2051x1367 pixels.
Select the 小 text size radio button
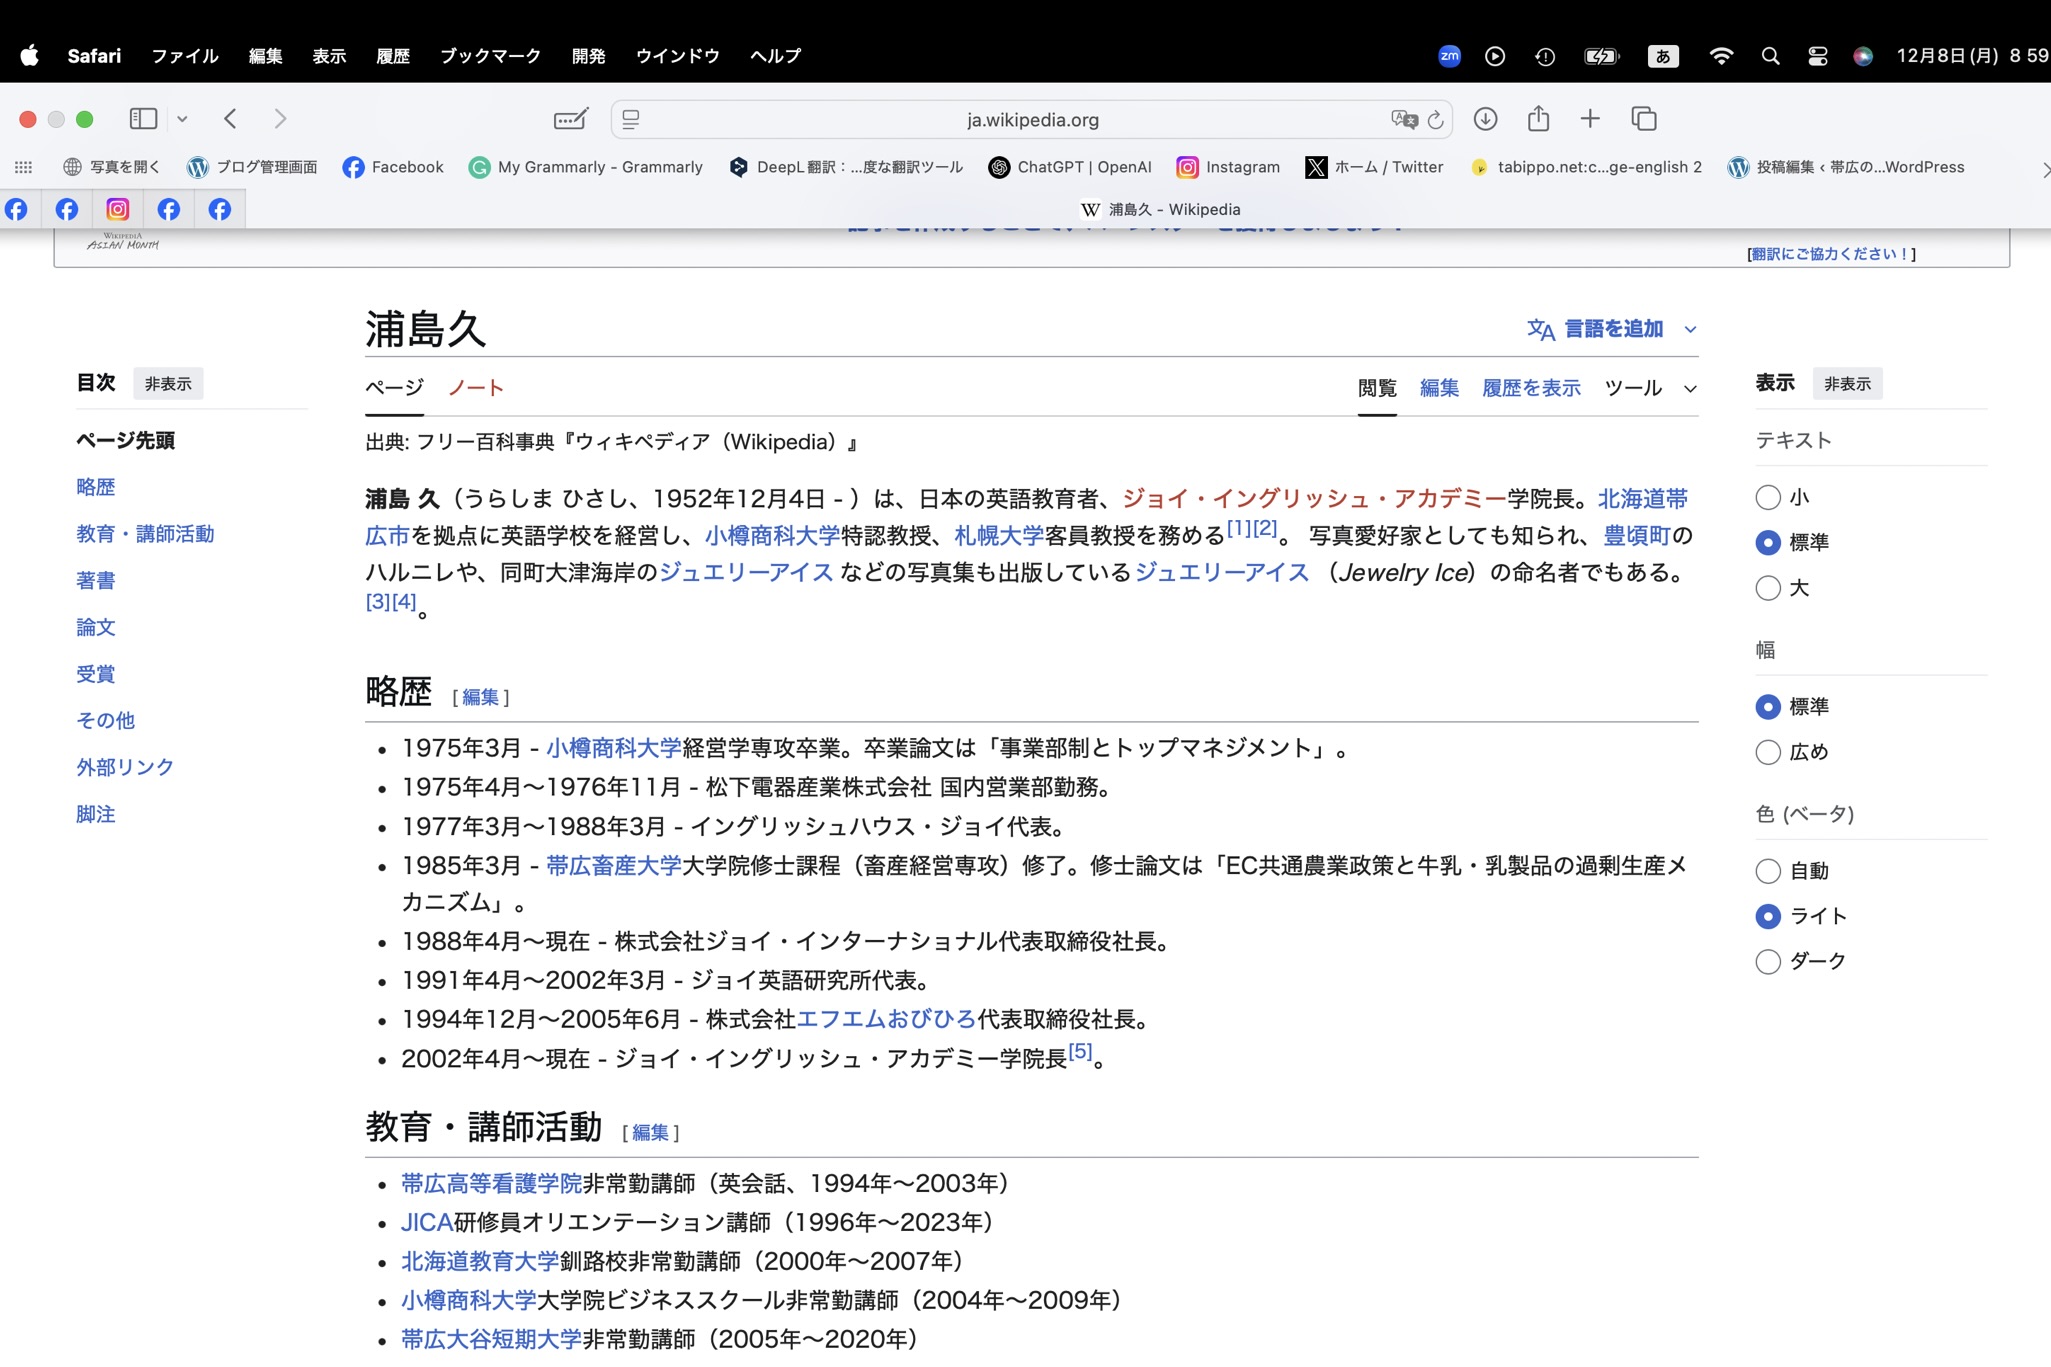coord(1768,497)
